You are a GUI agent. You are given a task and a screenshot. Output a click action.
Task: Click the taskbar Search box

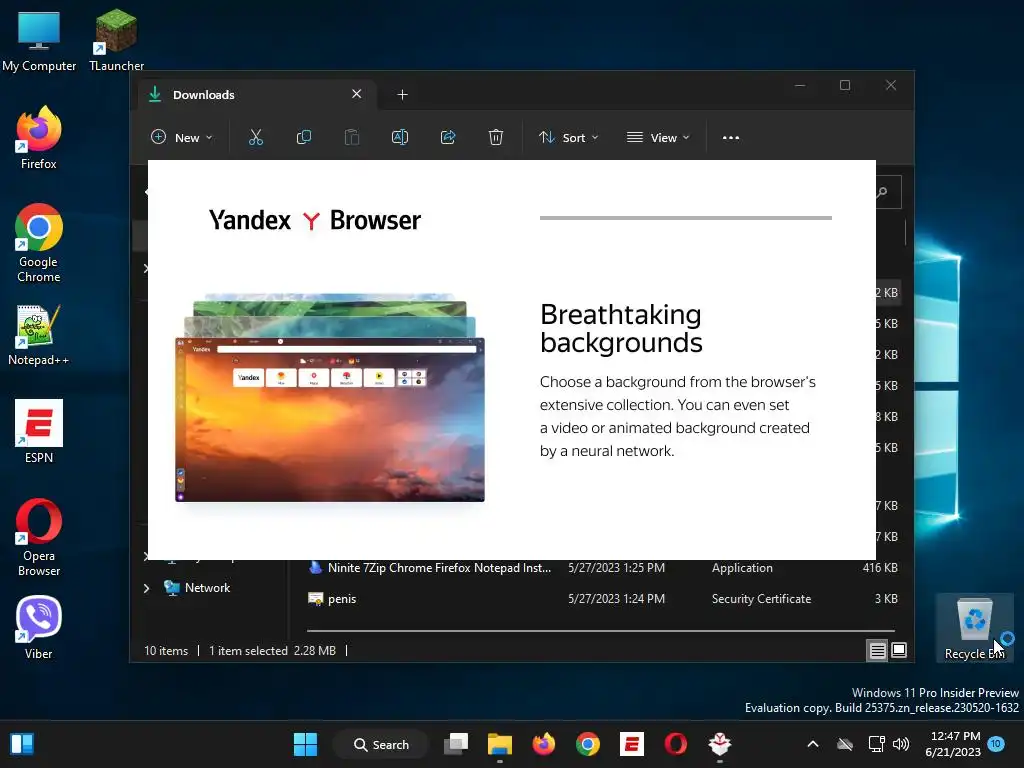(381, 744)
